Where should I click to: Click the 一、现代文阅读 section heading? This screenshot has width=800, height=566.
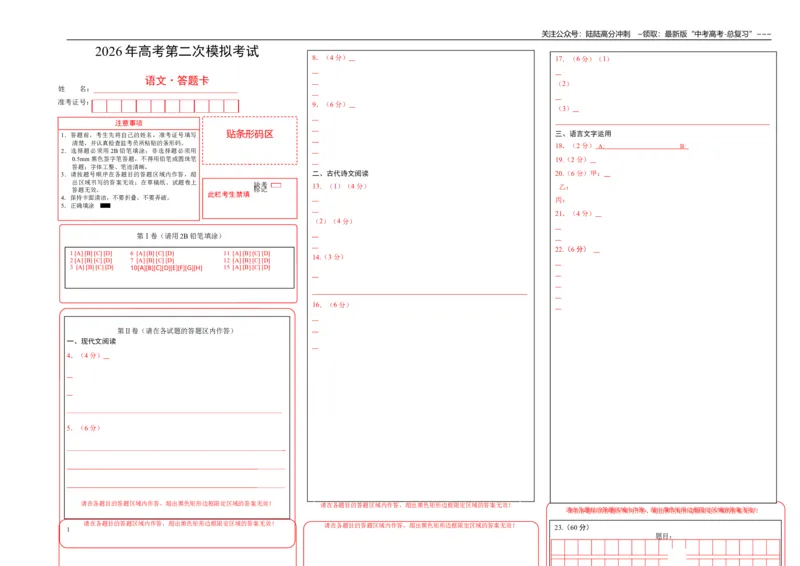(91, 341)
